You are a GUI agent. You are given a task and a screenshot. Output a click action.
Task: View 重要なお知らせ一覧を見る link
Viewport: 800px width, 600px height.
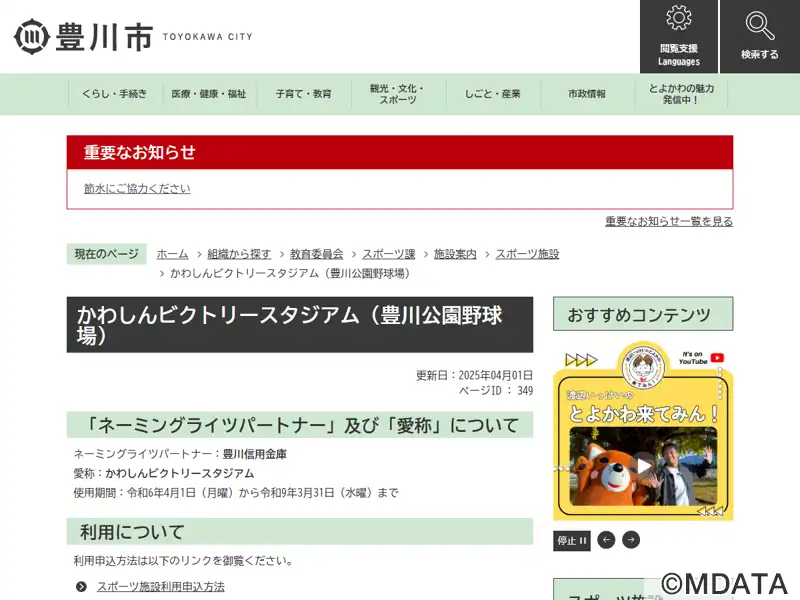669,221
